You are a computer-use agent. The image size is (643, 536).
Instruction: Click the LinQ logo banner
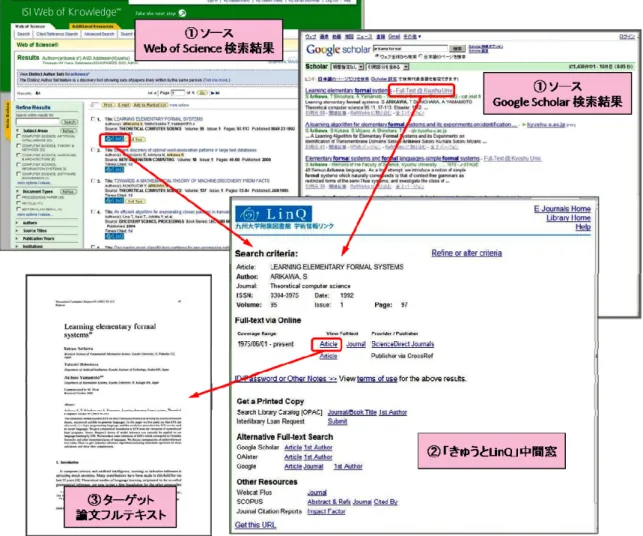coord(274,214)
